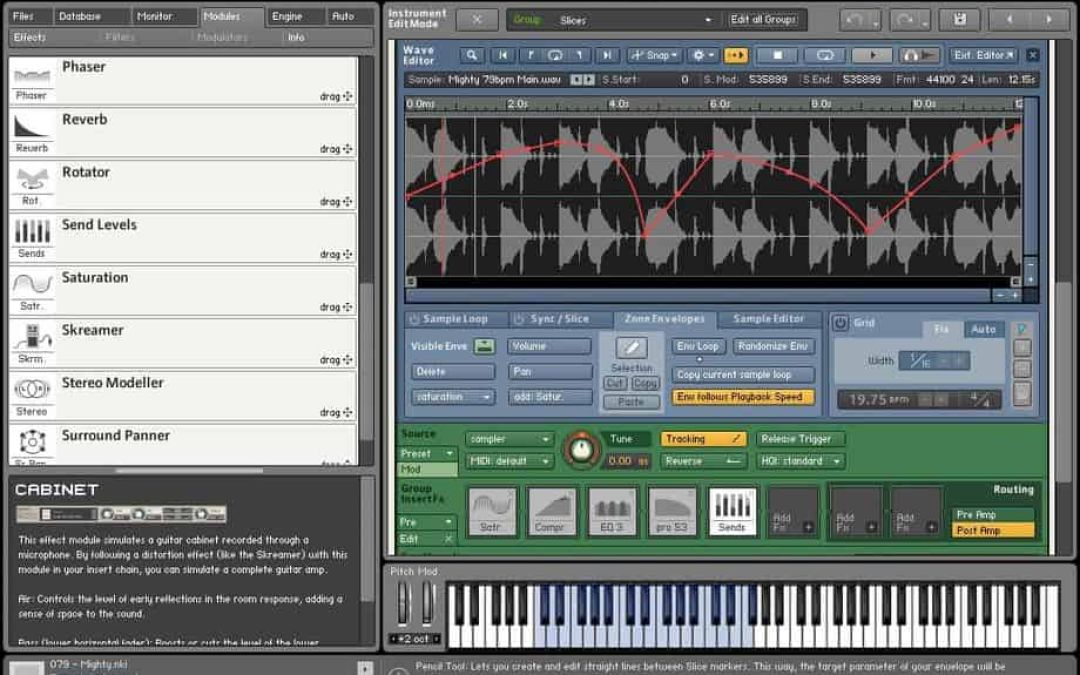Open the HQI: standard dropdown
The width and height of the screenshot is (1080, 675).
coord(800,461)
